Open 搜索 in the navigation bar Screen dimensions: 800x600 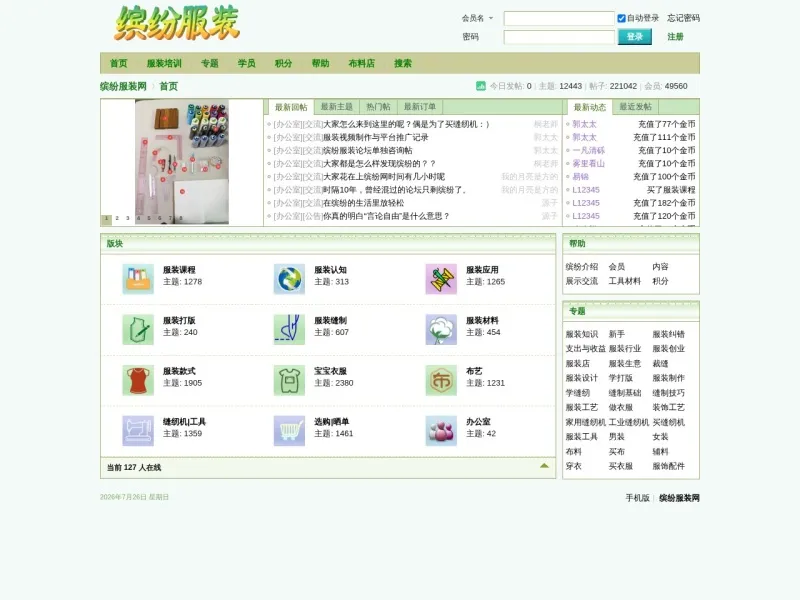click(x=403, y=63)
